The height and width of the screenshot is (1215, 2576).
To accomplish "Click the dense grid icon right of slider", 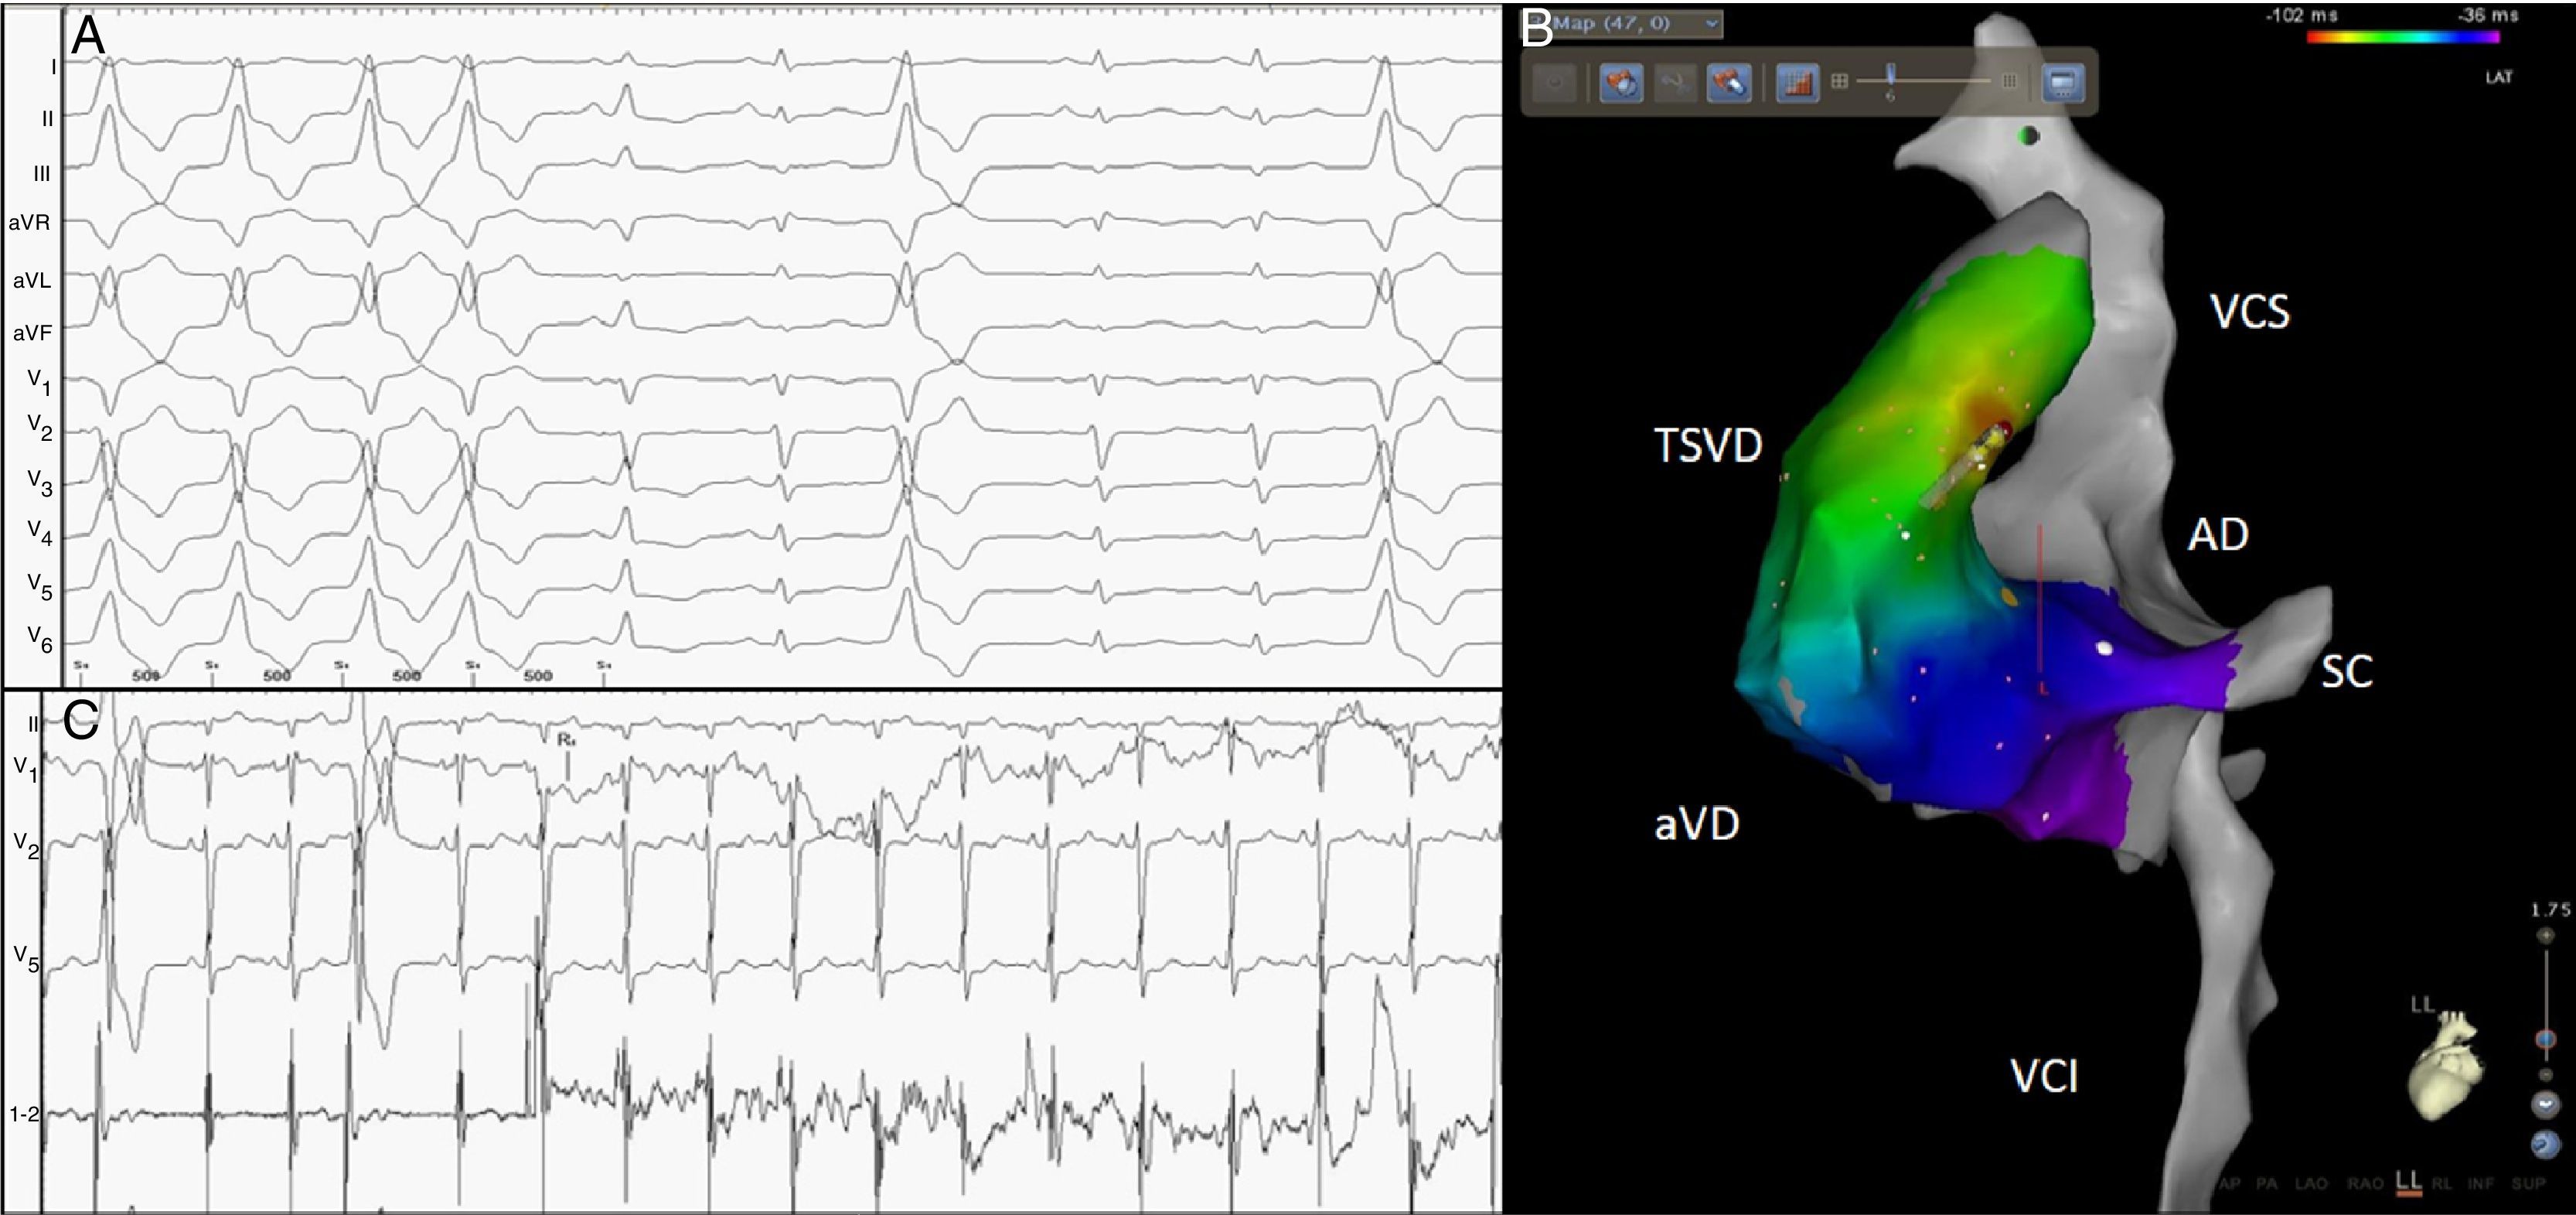I will pos(2009,81).
